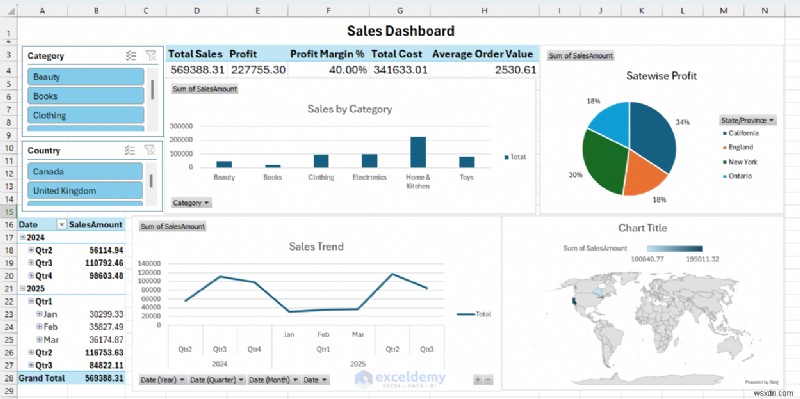Screen dimensions: 800x399
Task: Open Date (Year) field button
Action: (x=163, y=380)
